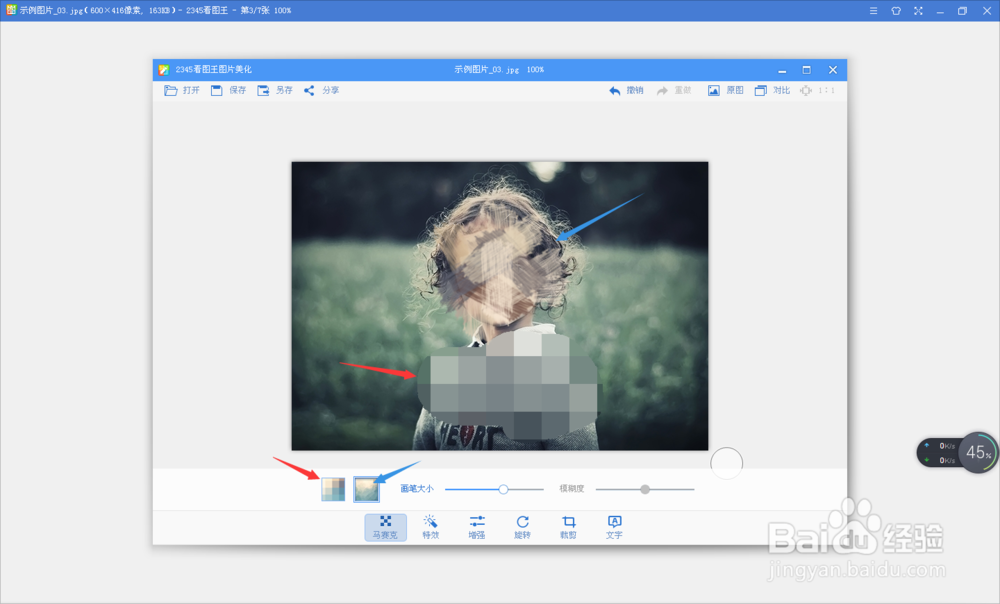Open the main menu in 2345看图王 title bar

pos(874,11)
